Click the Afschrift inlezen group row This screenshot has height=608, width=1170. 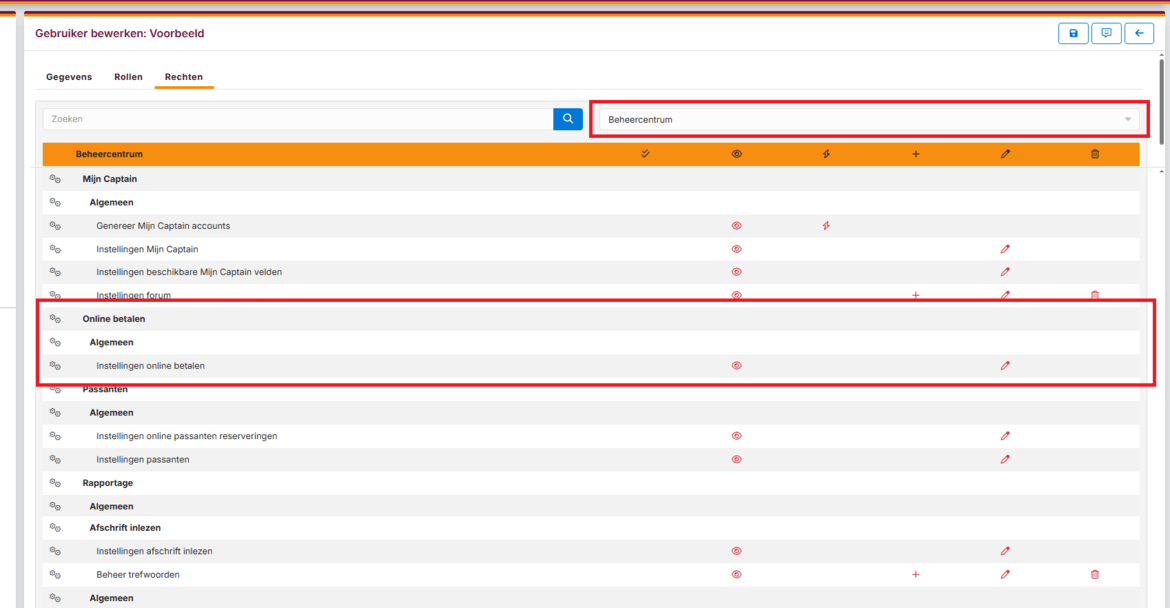pyautogui.click(x=125, y=528)
